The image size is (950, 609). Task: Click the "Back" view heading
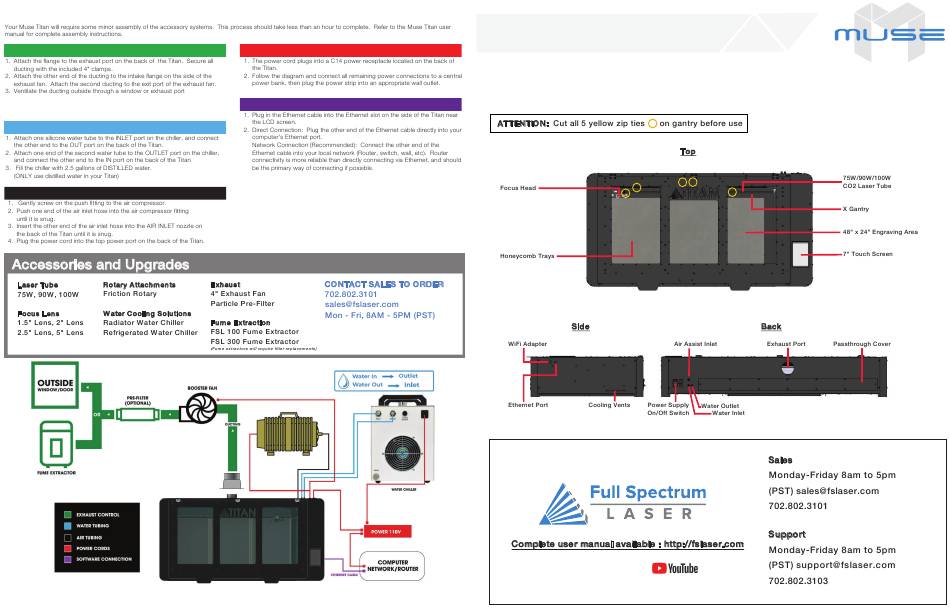tap(771, 326)
